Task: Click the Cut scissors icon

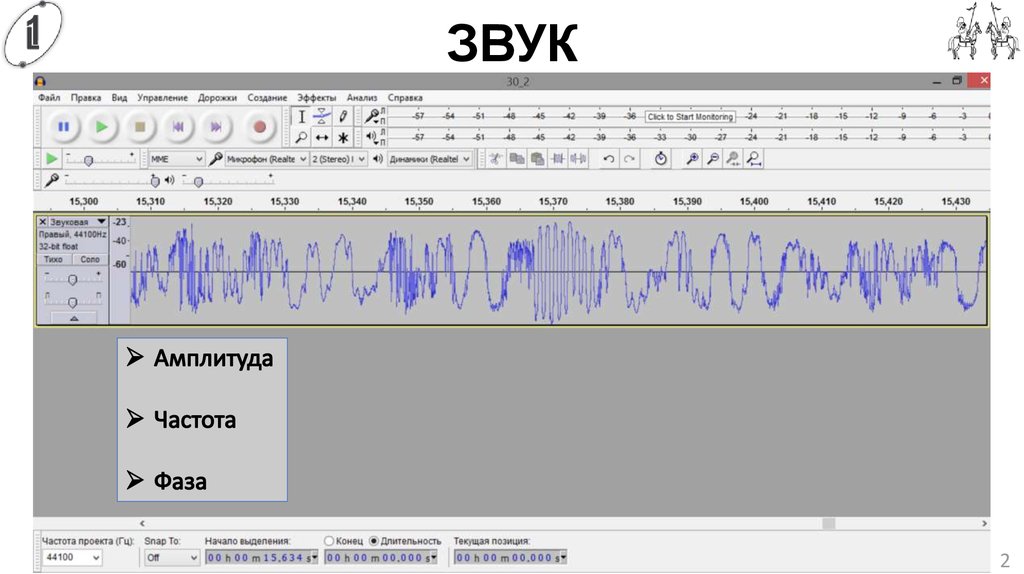Action: [x=496, y=159]
